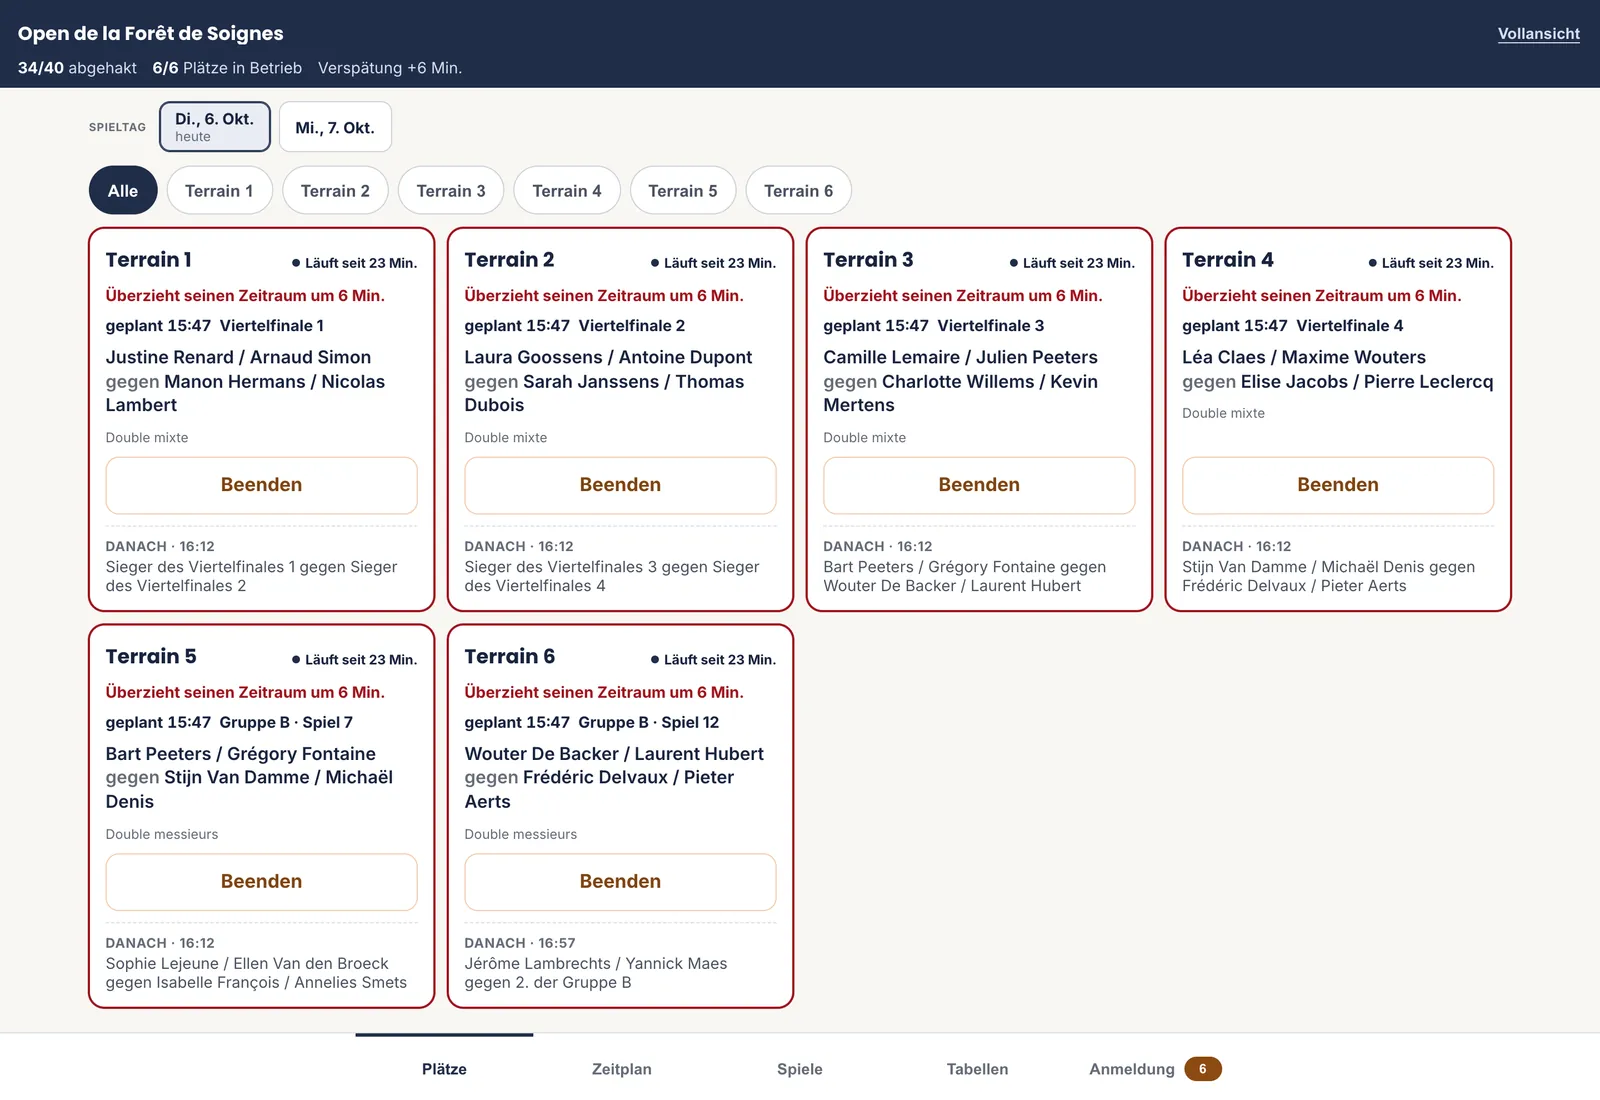Click Beenden on Terrain 1 card
1600x1100 pixels.
coord(261,485)
